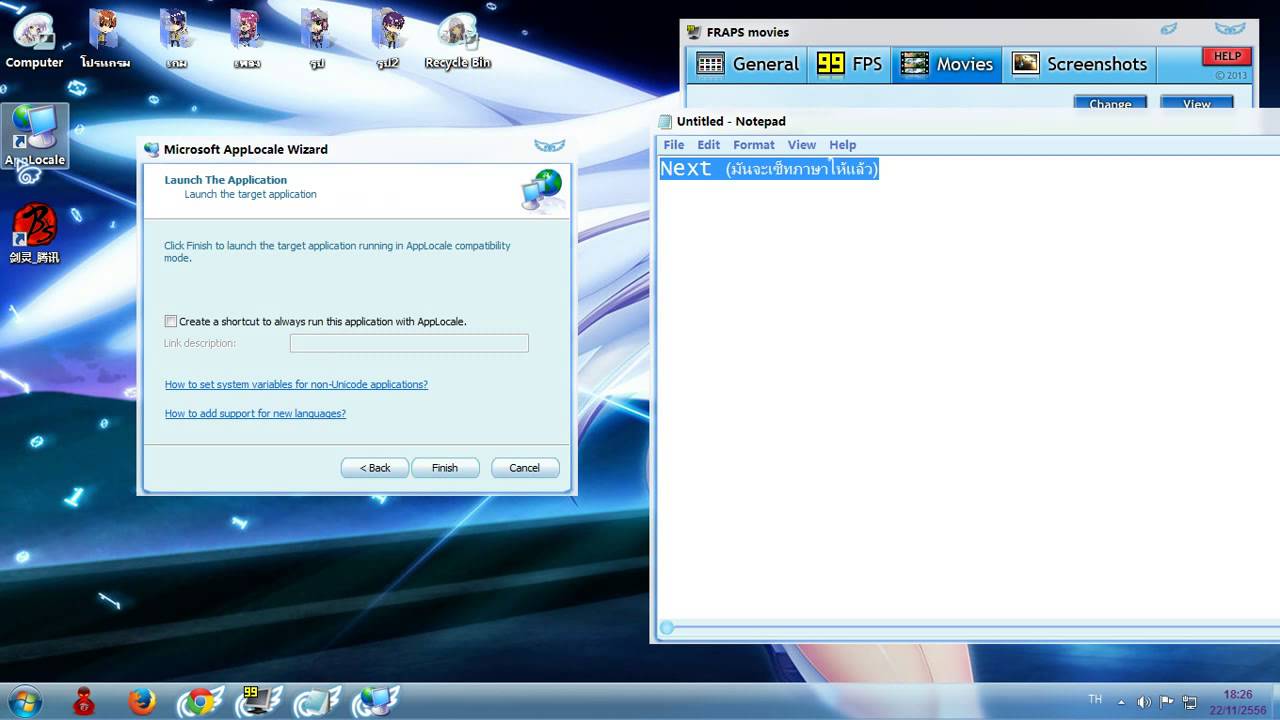
Task: Click the FRAPS View button
Action: pyautogui.click(x=1196, y=103)
